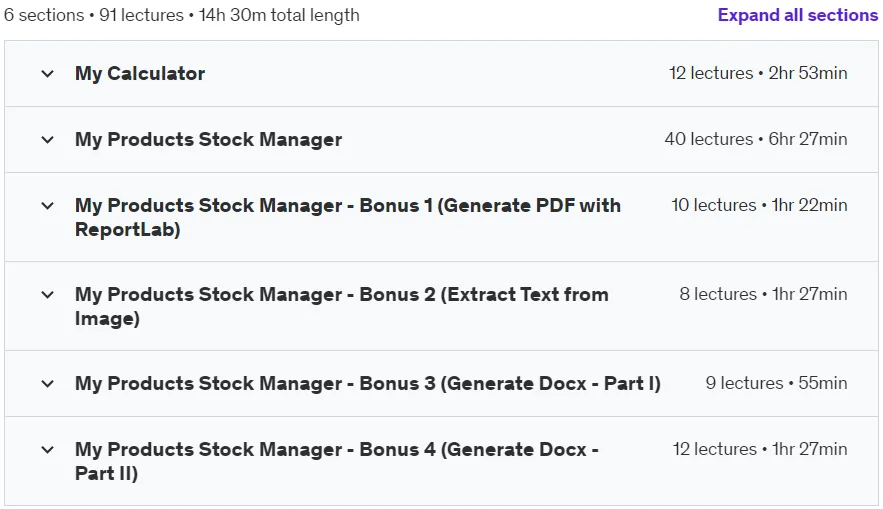Click Bonus 4 Generate Docx Part II title
This screenshot has width=883, height=509.
tap(336, 461)
